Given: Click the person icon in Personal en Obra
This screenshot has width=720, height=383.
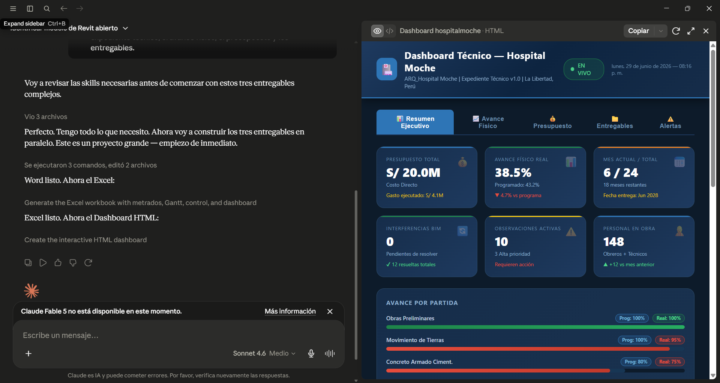Looking at the screenshot, I should [x=680, y=231].
